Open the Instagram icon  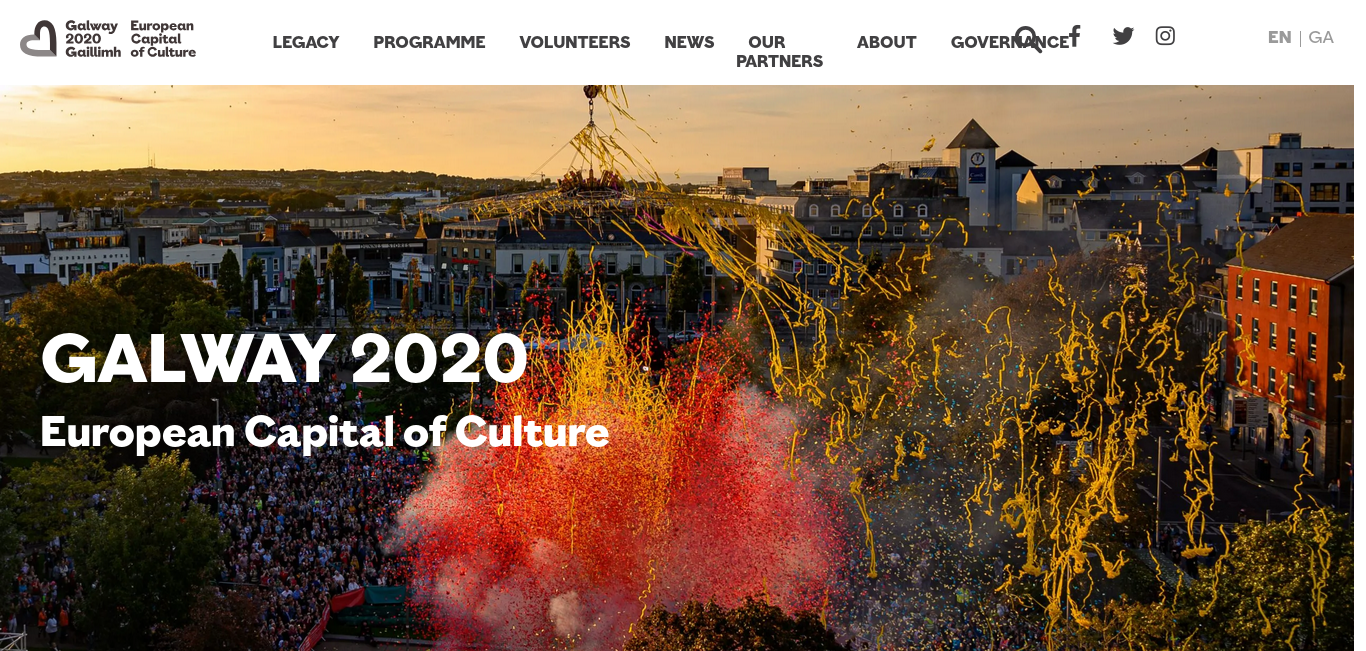tap(1165, 36)
